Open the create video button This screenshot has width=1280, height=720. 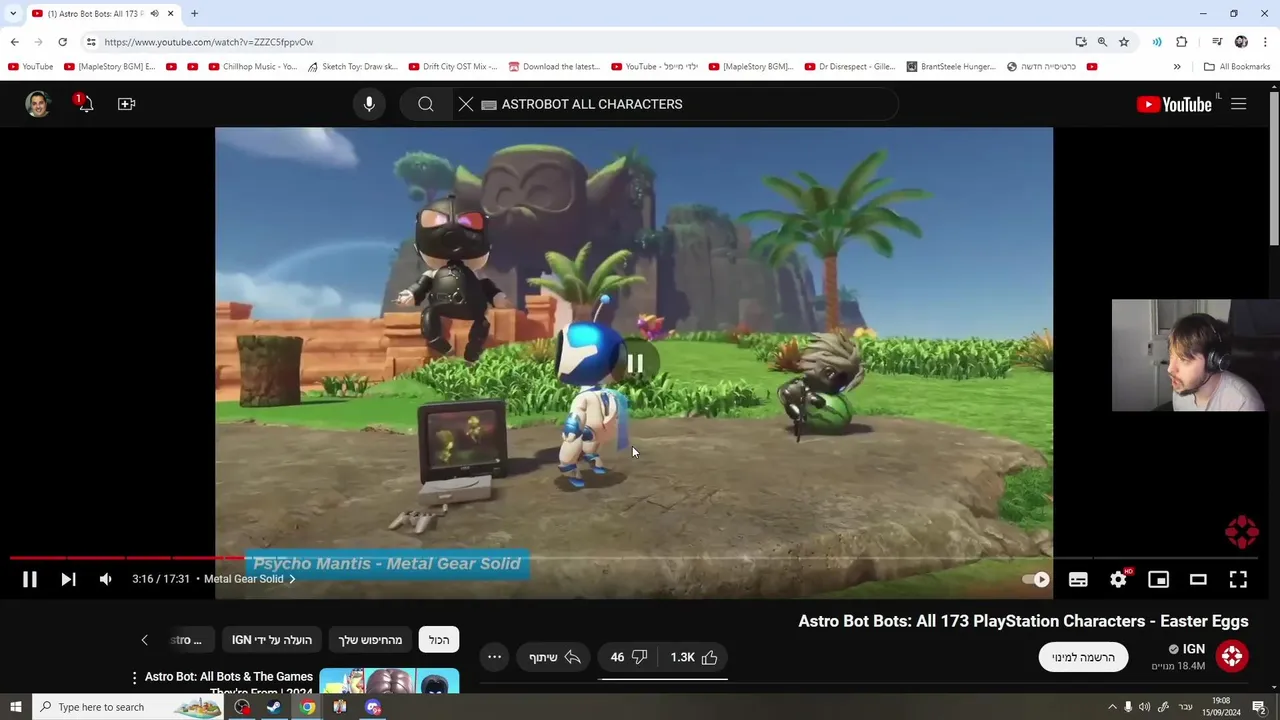pos(126,104)
